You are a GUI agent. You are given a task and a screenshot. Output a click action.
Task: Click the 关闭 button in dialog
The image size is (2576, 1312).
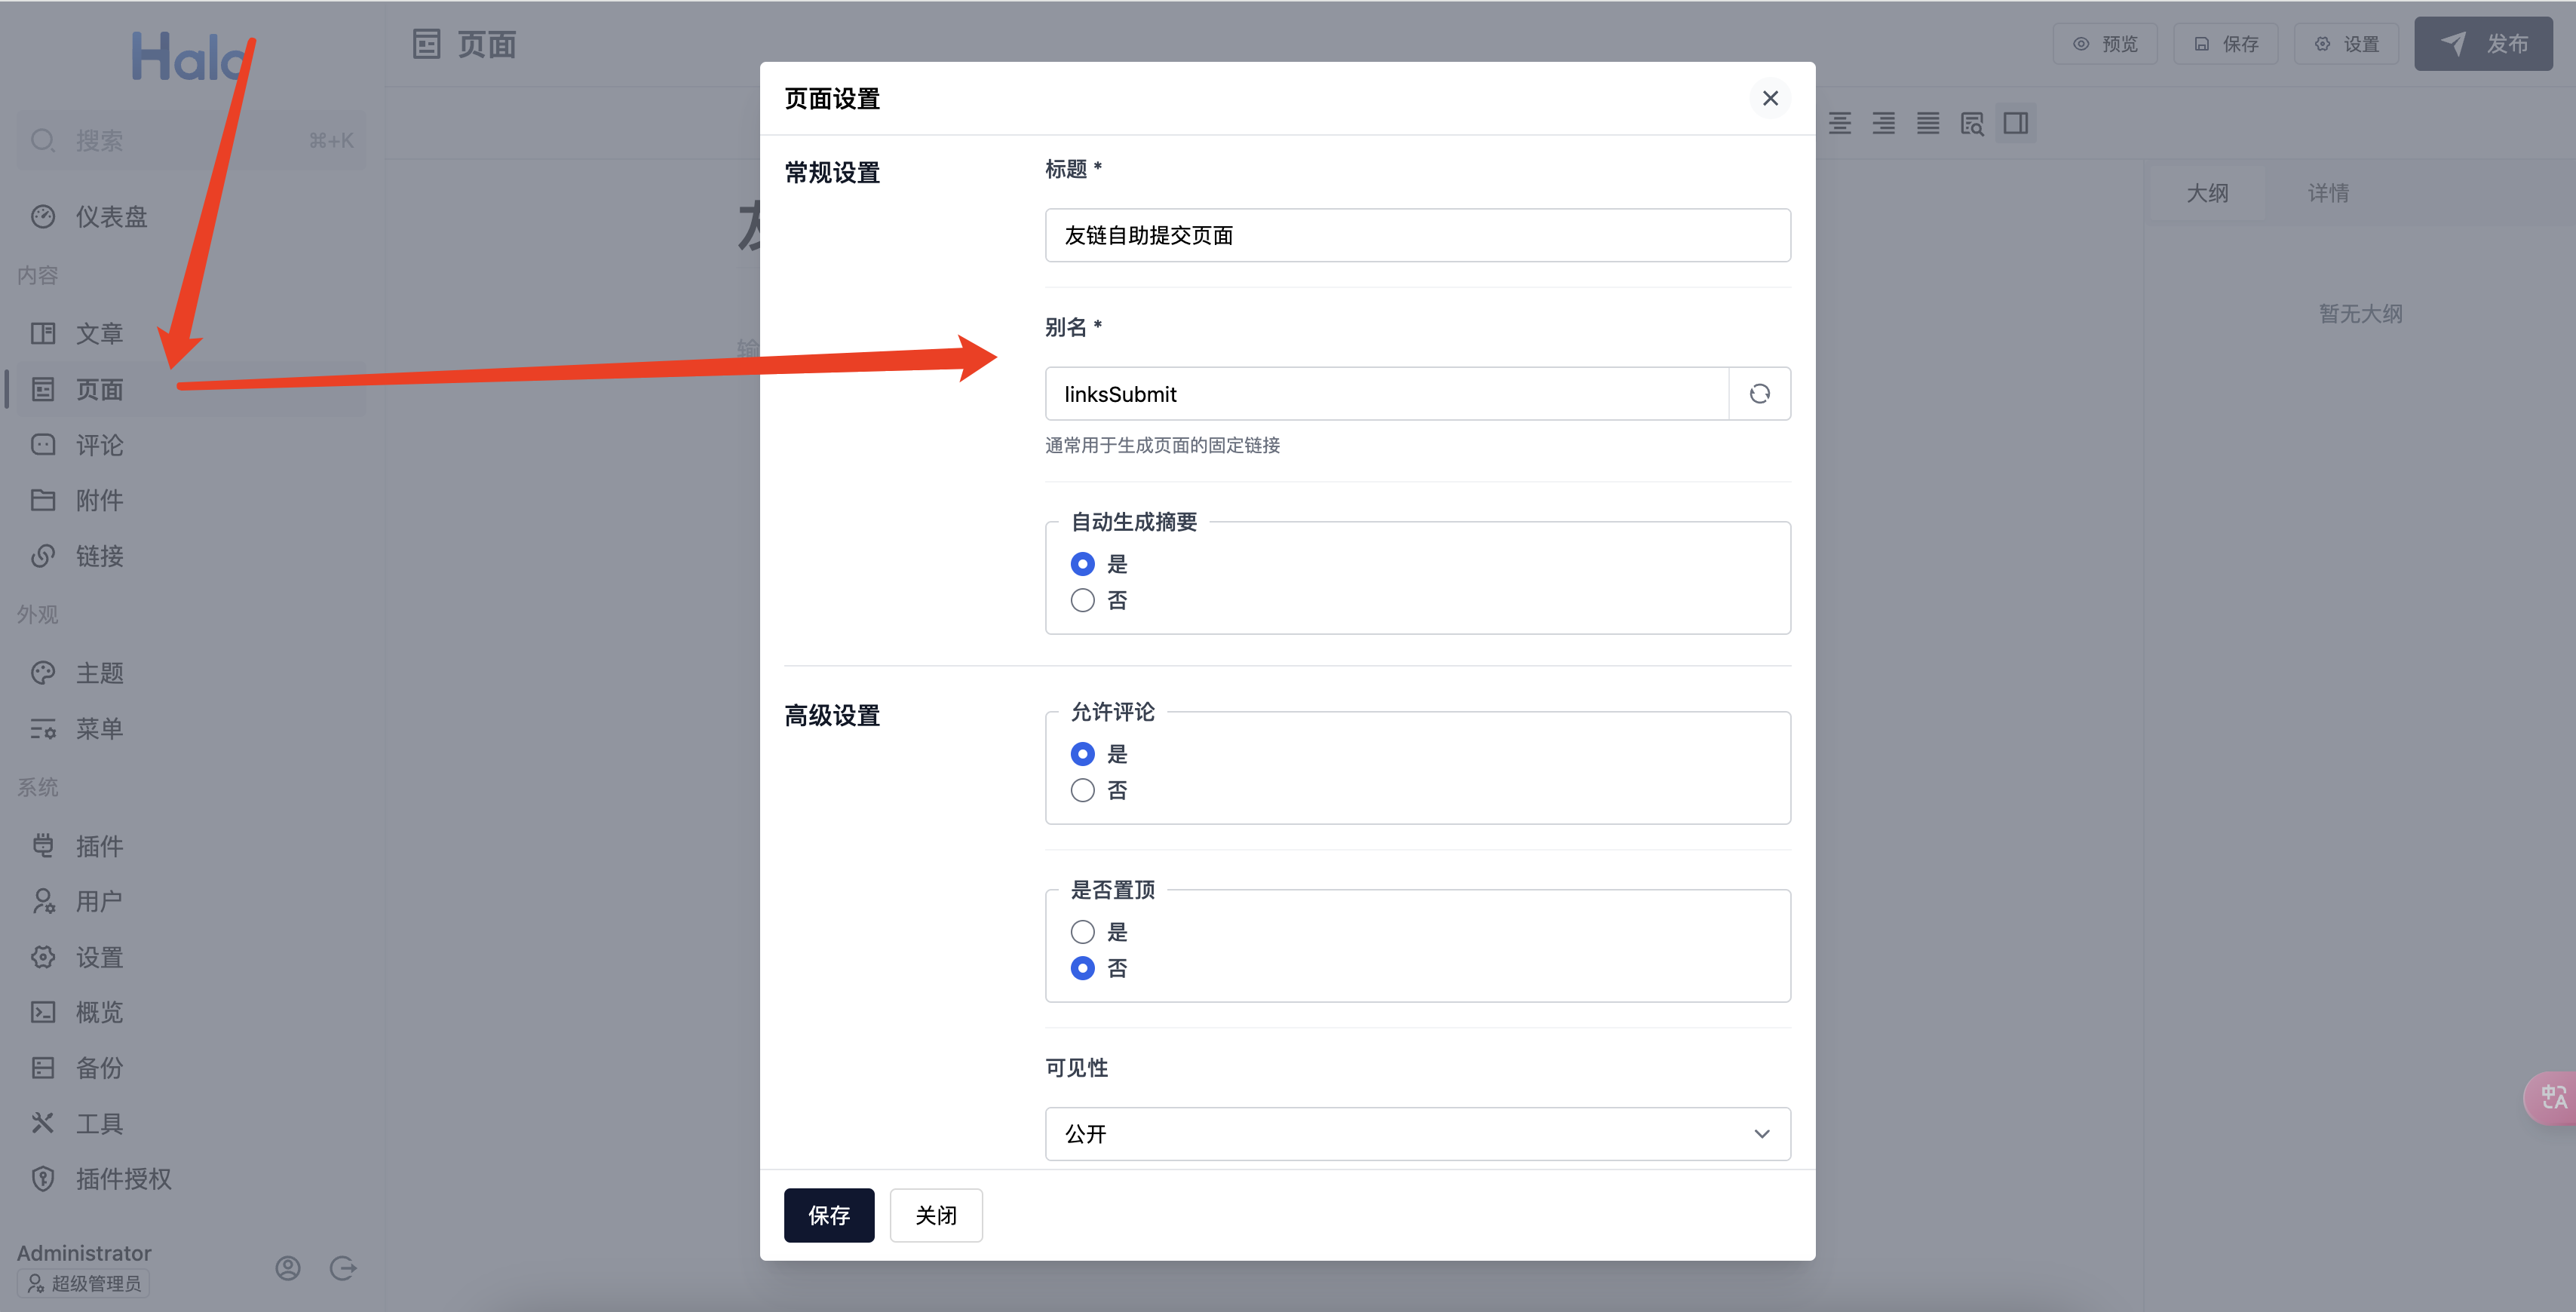936,1215
